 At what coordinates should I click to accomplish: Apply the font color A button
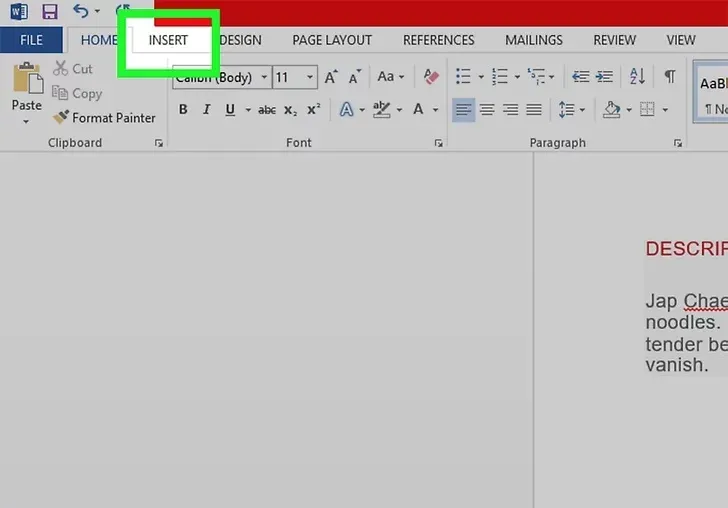click(418, 110)
